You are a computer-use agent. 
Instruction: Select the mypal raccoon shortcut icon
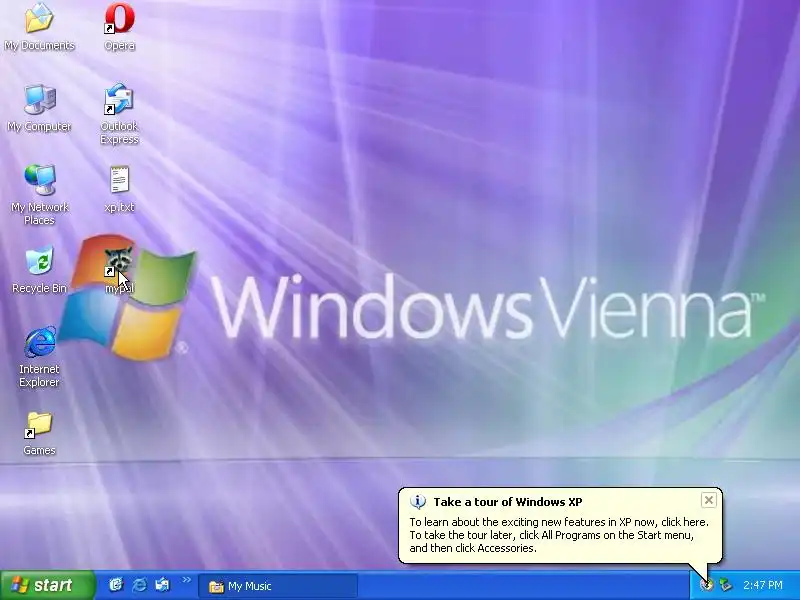pos(119,270)
